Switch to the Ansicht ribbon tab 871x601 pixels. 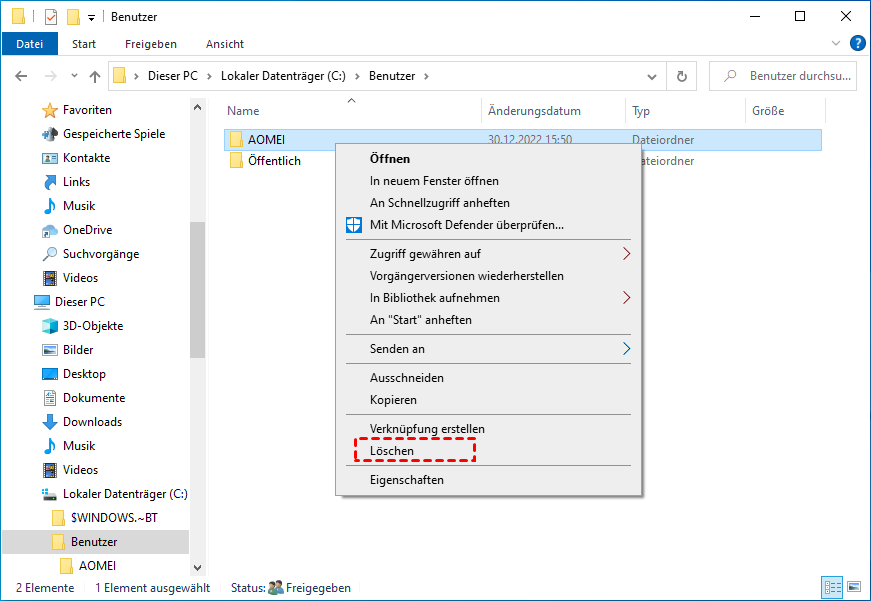tap(224, 44)
